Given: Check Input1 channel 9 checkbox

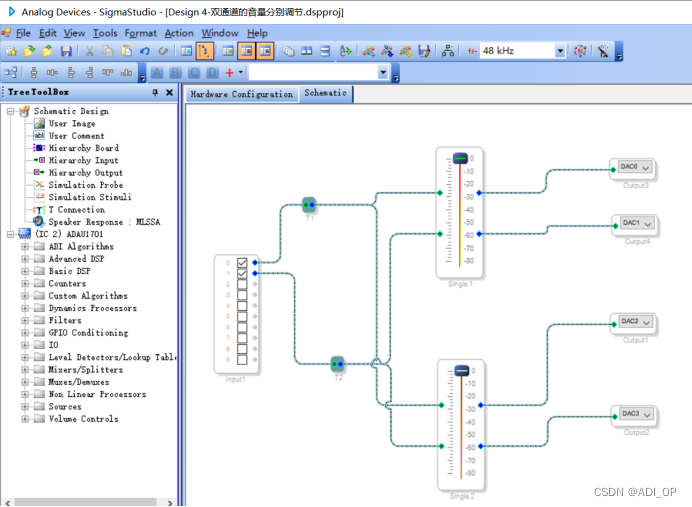Looking at the screenshot, I should click(242, 360).
